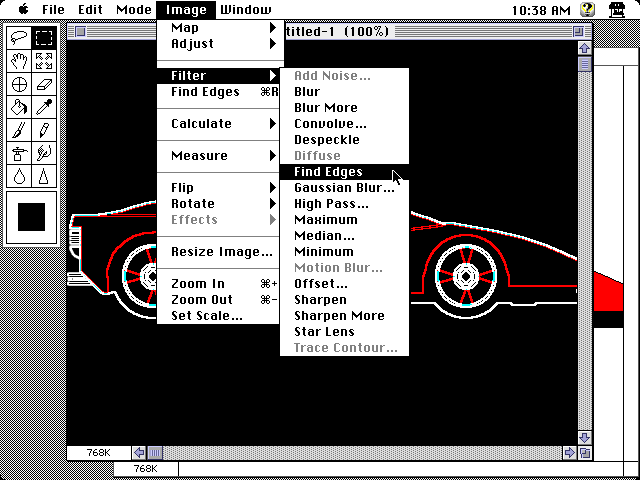Click the window size box in corner
The width and height of the screenshot is (640, 480).
pyautogui.click(x=585, y=453)
